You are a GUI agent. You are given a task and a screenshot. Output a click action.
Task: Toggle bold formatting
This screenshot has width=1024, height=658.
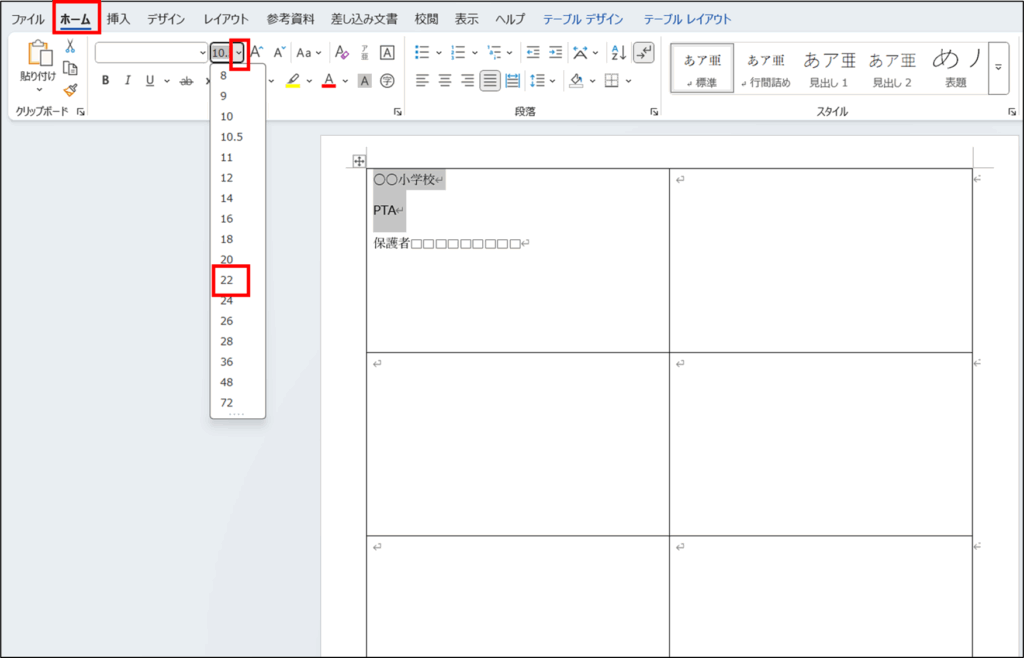[105, 81]
